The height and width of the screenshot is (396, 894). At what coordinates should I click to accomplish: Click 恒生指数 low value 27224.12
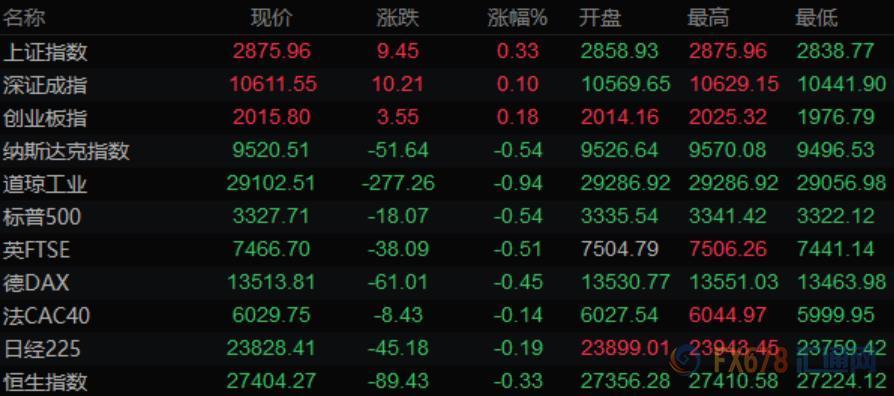point(842,381)
